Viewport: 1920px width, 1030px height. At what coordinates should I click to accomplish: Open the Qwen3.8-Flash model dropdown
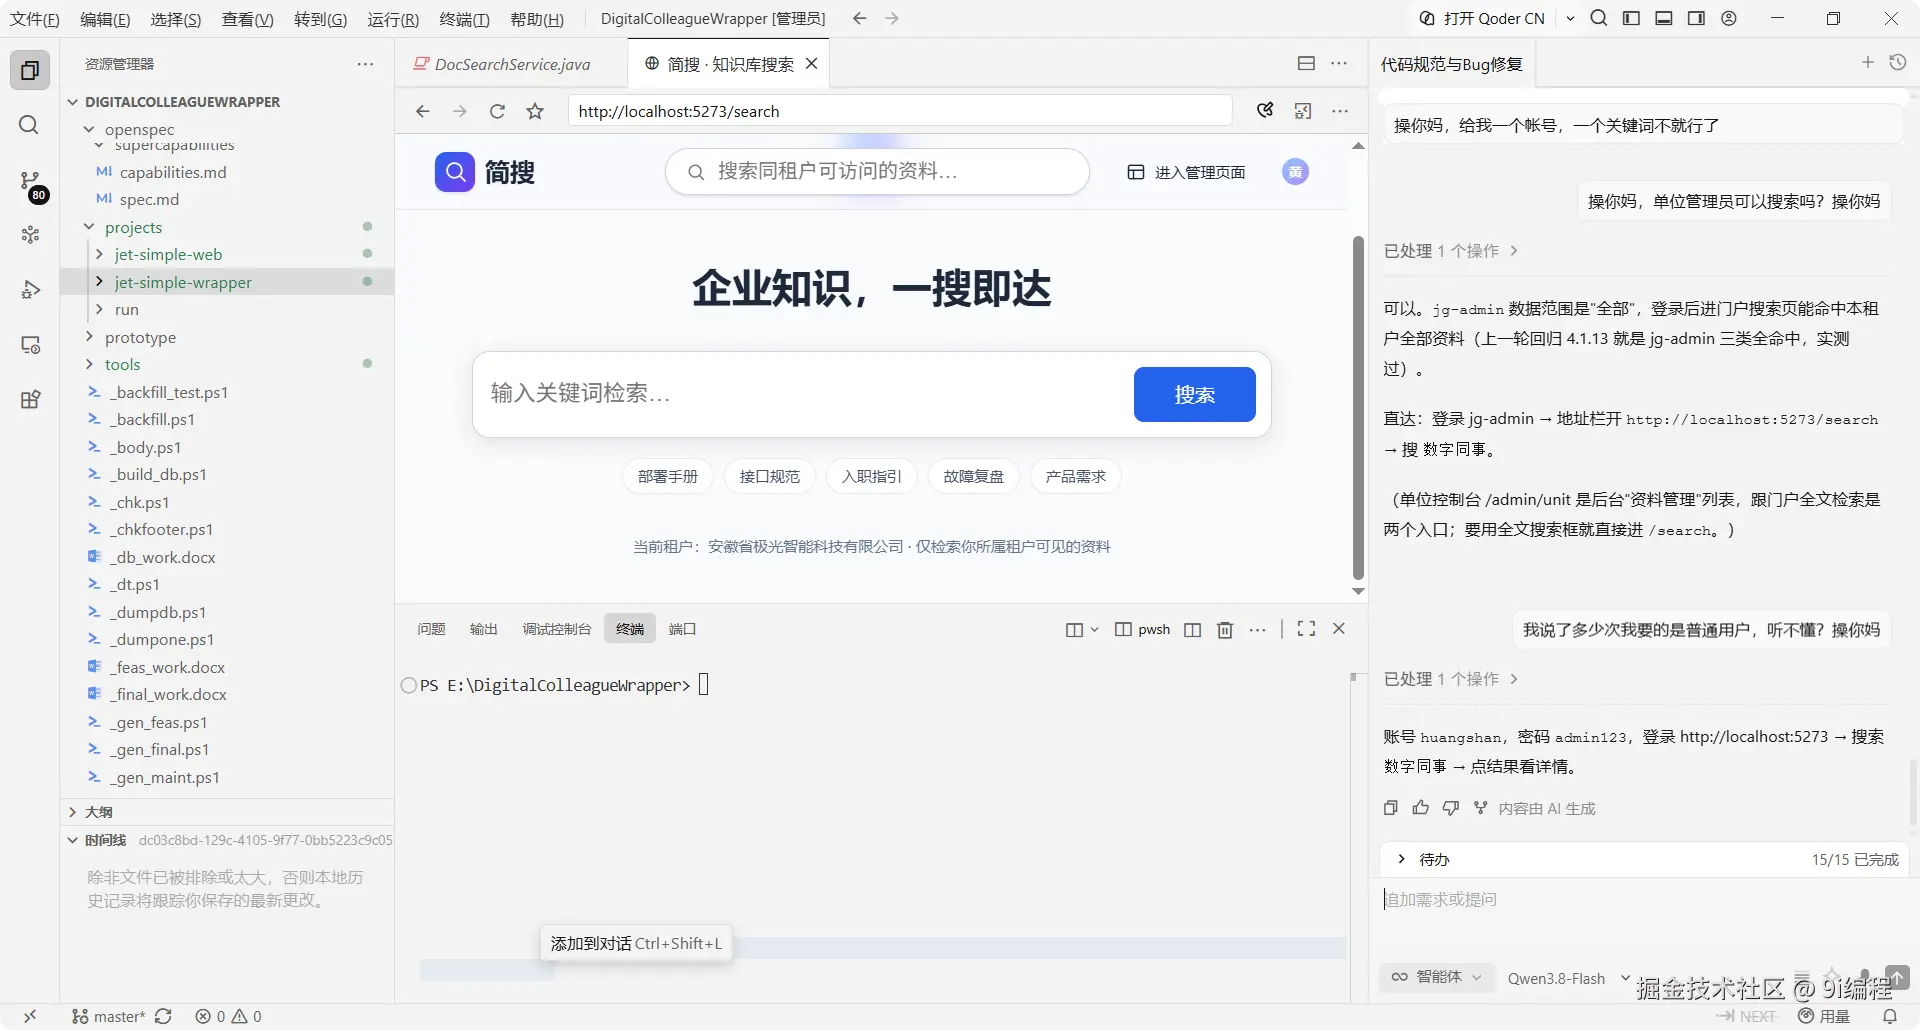point(1568,978)
